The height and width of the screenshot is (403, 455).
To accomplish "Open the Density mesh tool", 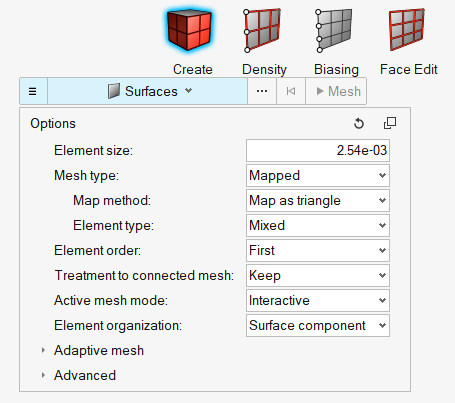I will [262, 30].
